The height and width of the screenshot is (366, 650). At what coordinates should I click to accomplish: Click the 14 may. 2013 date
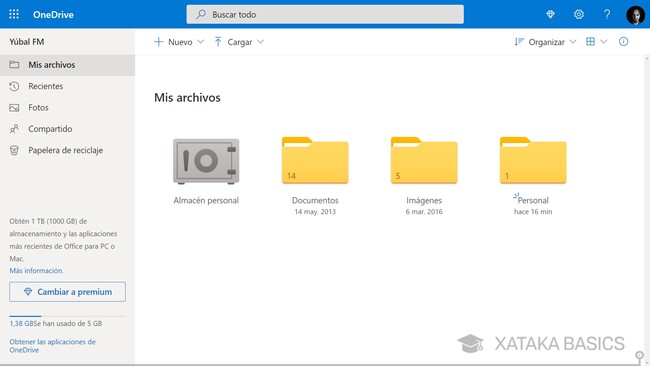(315, 212)
